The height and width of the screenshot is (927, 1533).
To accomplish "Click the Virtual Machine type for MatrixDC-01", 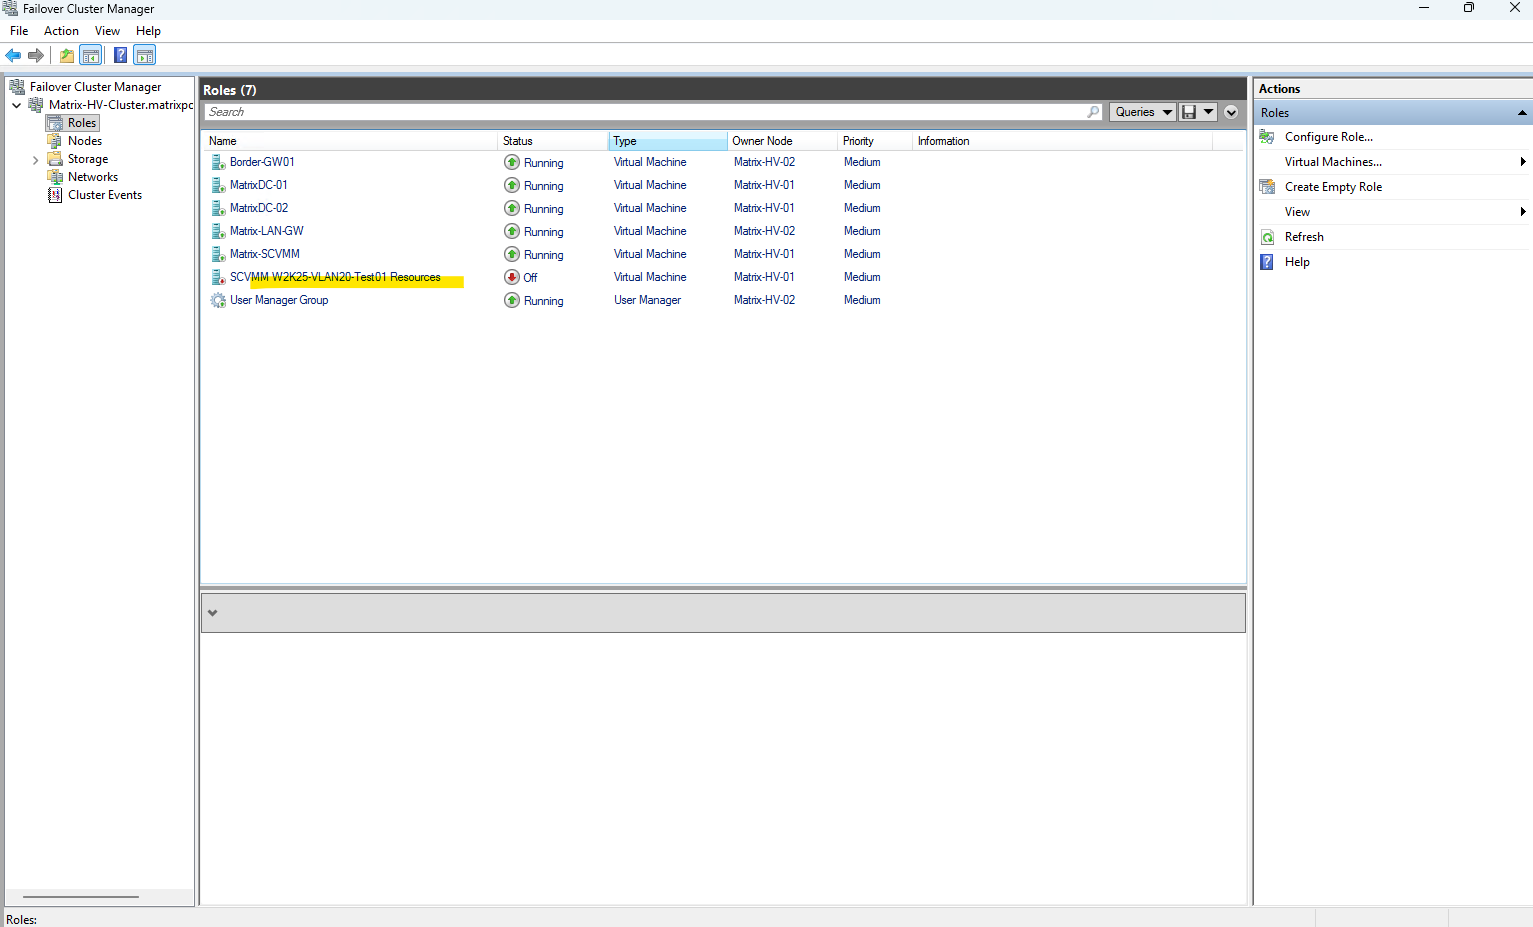I will [x=650, y=185].
